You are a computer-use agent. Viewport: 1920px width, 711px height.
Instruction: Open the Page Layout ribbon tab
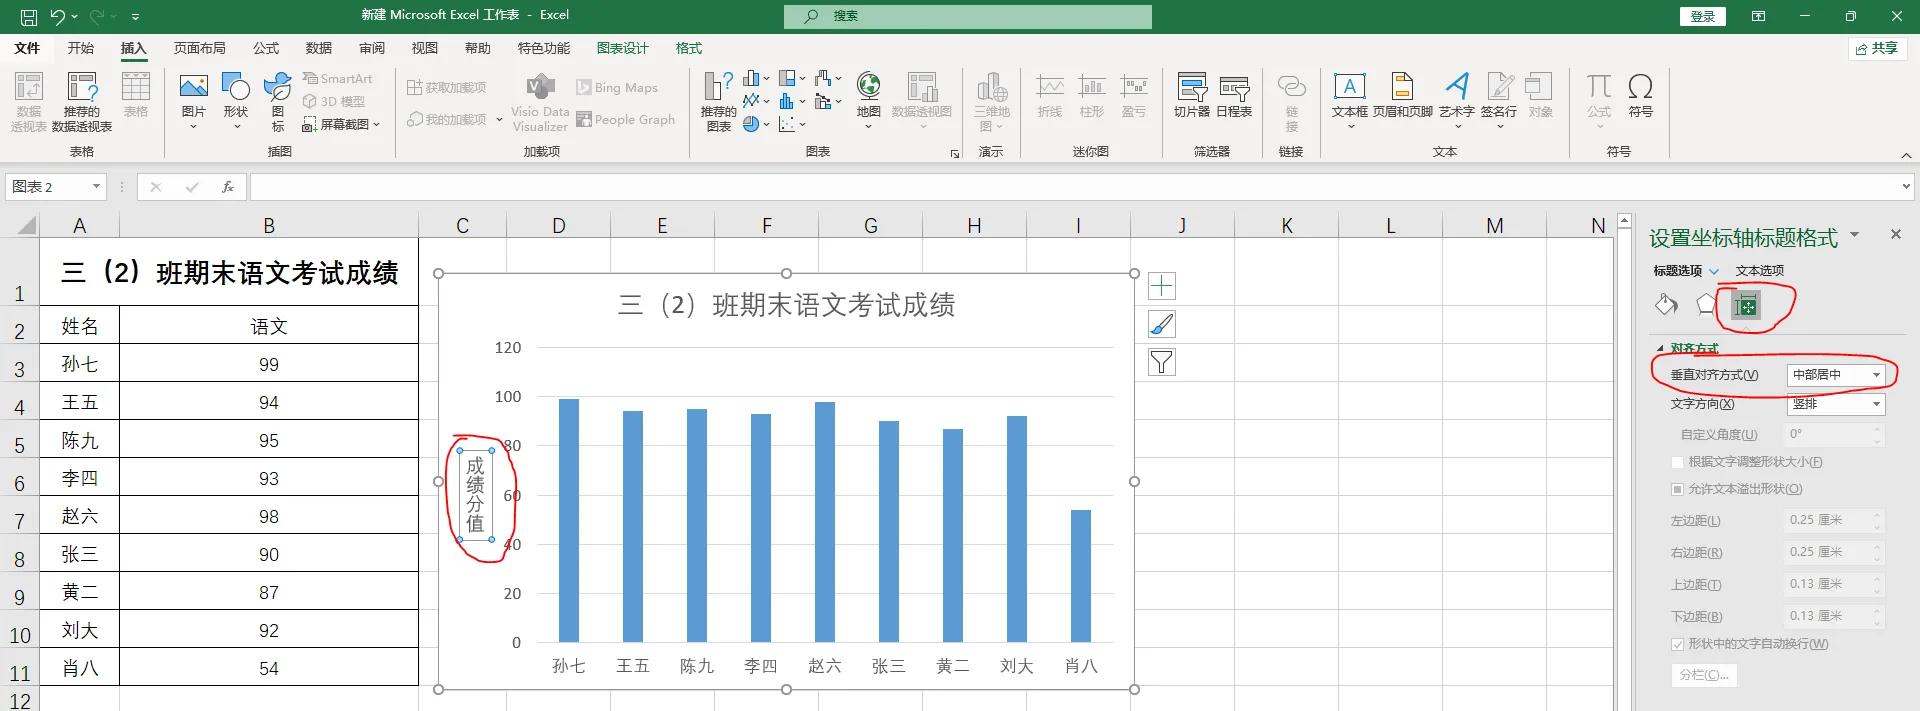click(199, 48)
